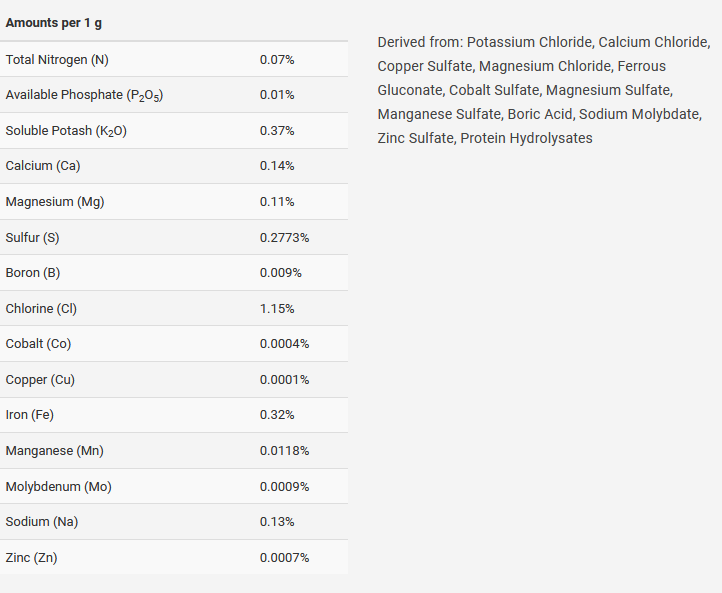Select the Copper value 0.0001%
The height and width of the screenshot is (593, 722).
[284, 380]
